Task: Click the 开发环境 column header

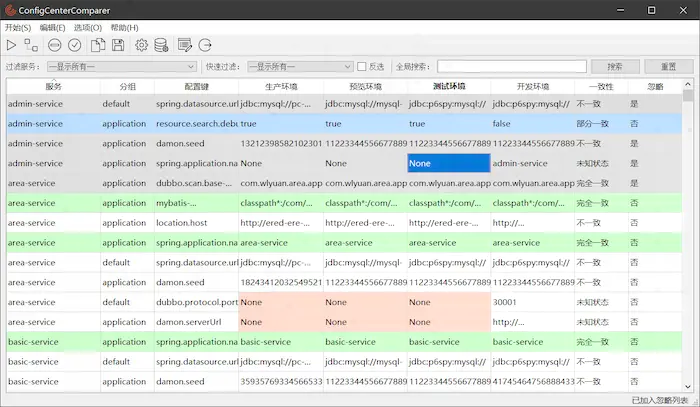Action: point(533,87)
